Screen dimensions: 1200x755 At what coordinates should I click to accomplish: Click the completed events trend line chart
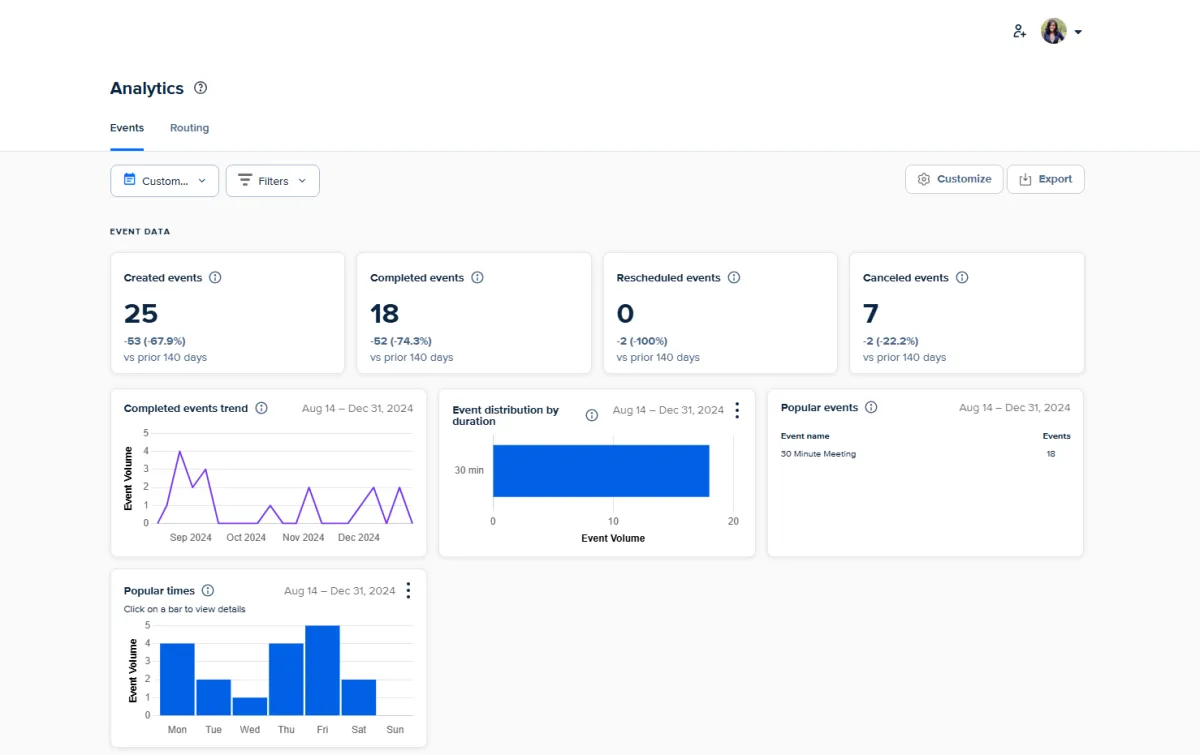(285, 487)
